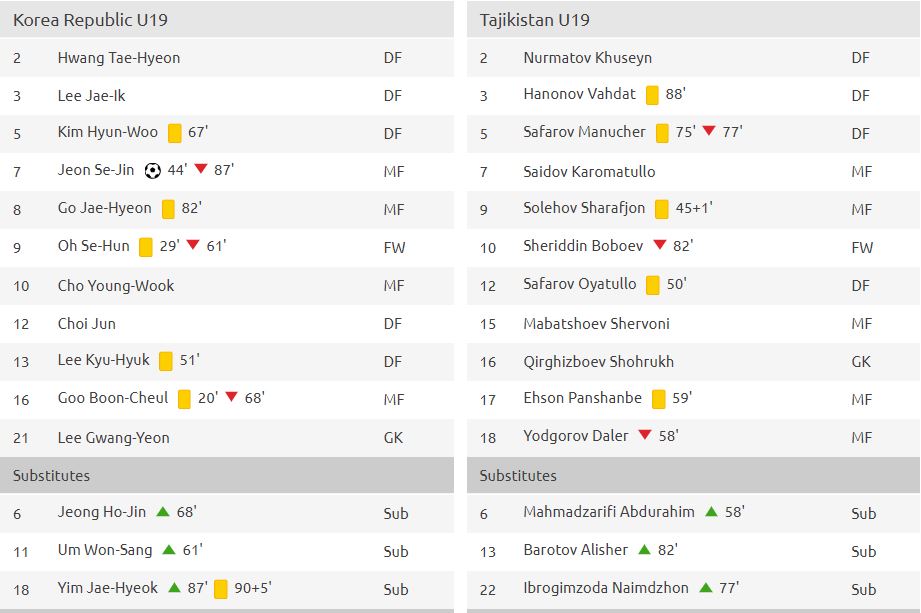This screenshot has height=613, width=921.
Task: Open goalkeeper Qirghizboev Shohrukh's name
Action: [599, 362]
